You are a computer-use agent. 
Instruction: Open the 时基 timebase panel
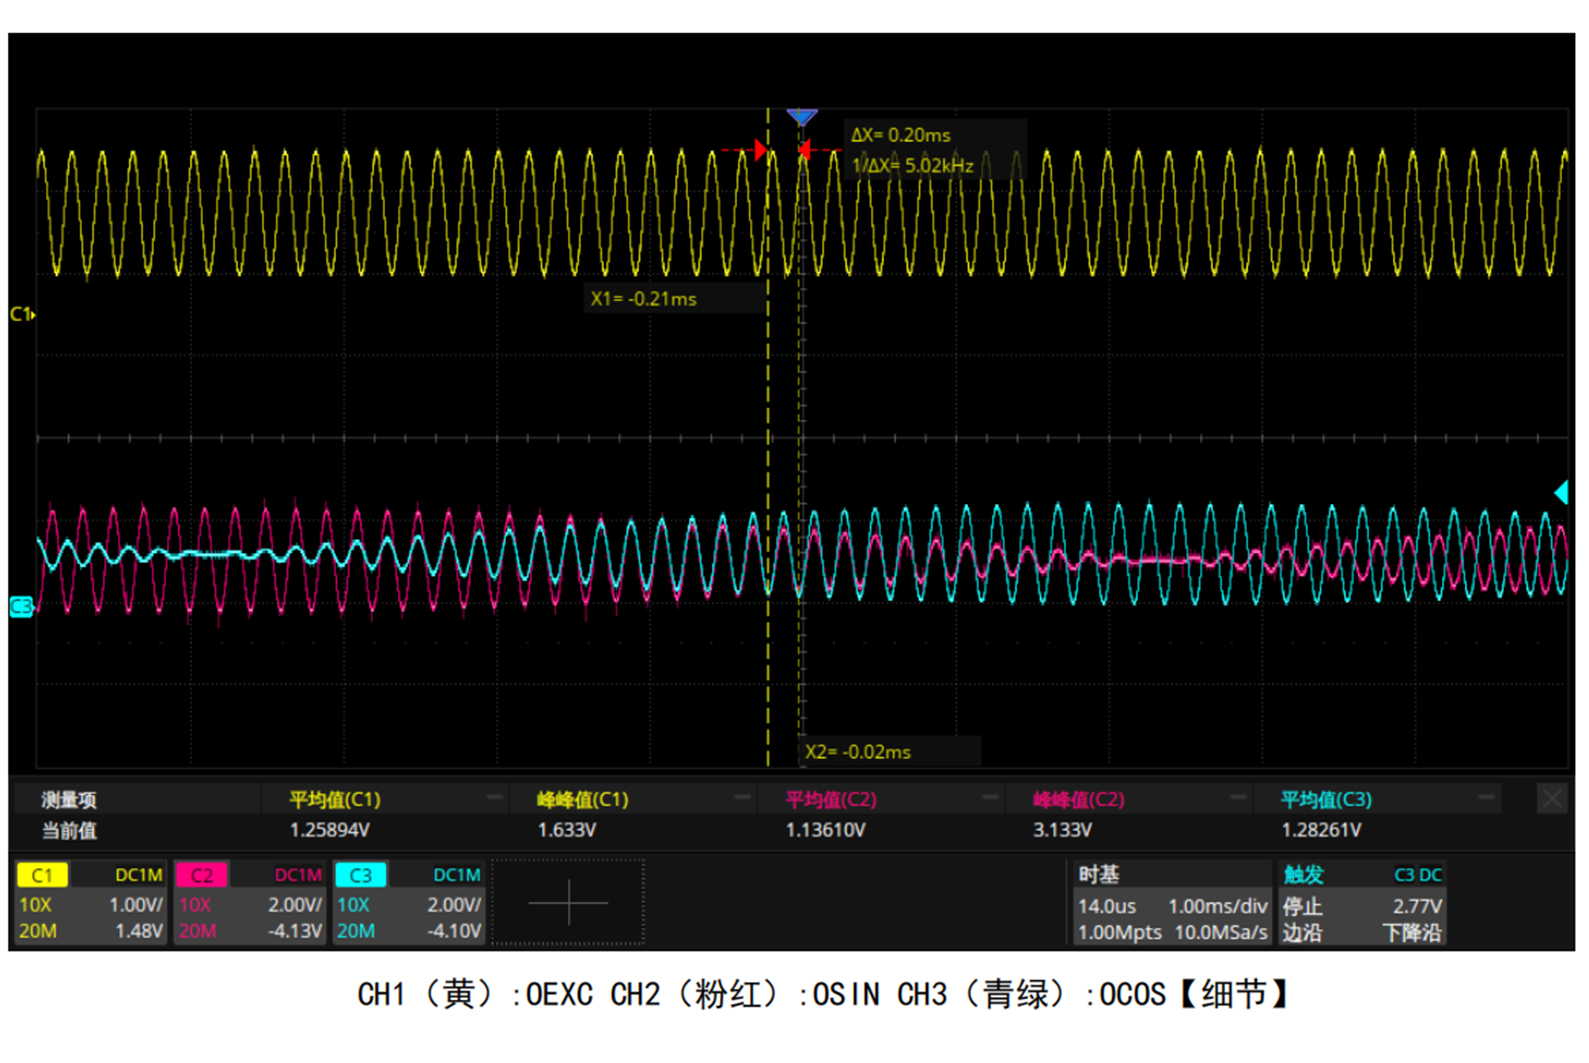coord(1170,903)
